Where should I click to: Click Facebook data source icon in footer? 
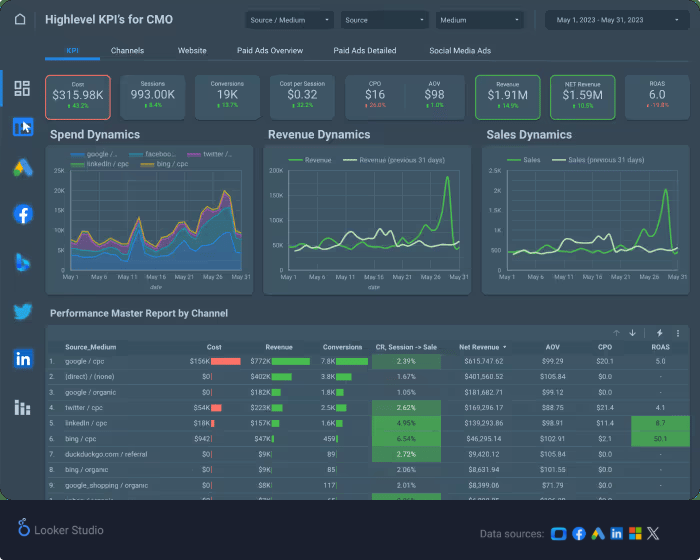(579, 533)
